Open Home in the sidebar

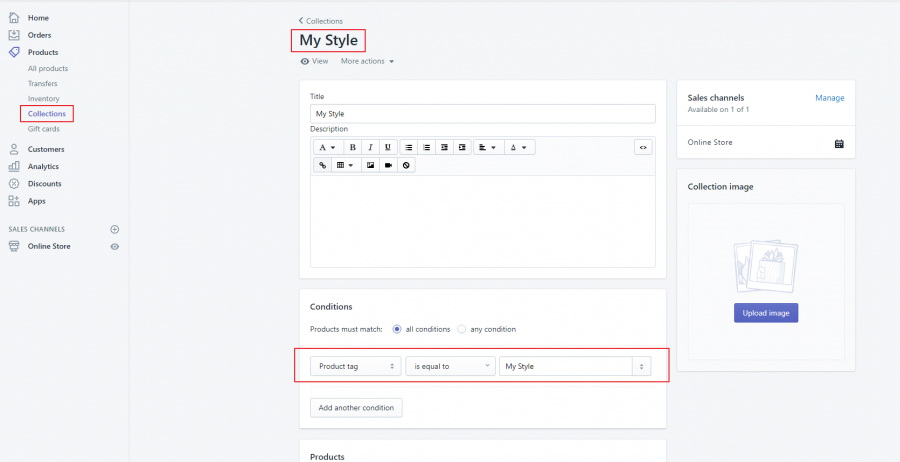pyautogui.click(x=38, y=18)
